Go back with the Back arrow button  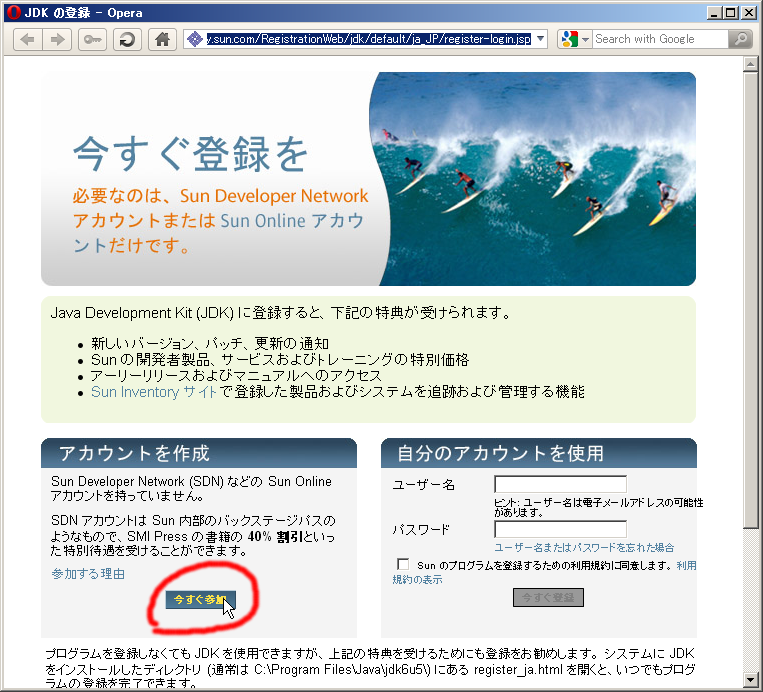(x=28, y=39)
